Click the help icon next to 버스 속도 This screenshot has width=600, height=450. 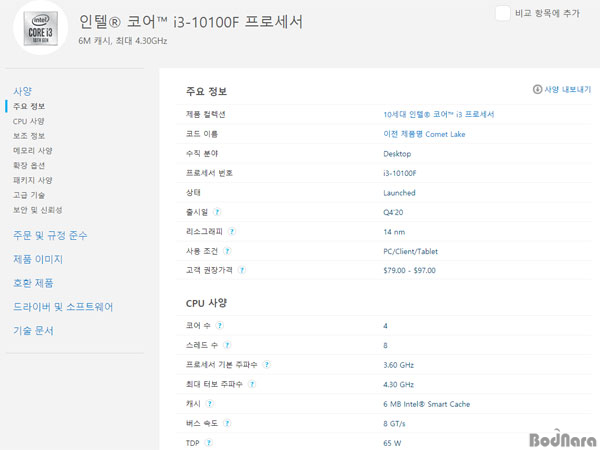pyautogui.click(x=227, y=423)
